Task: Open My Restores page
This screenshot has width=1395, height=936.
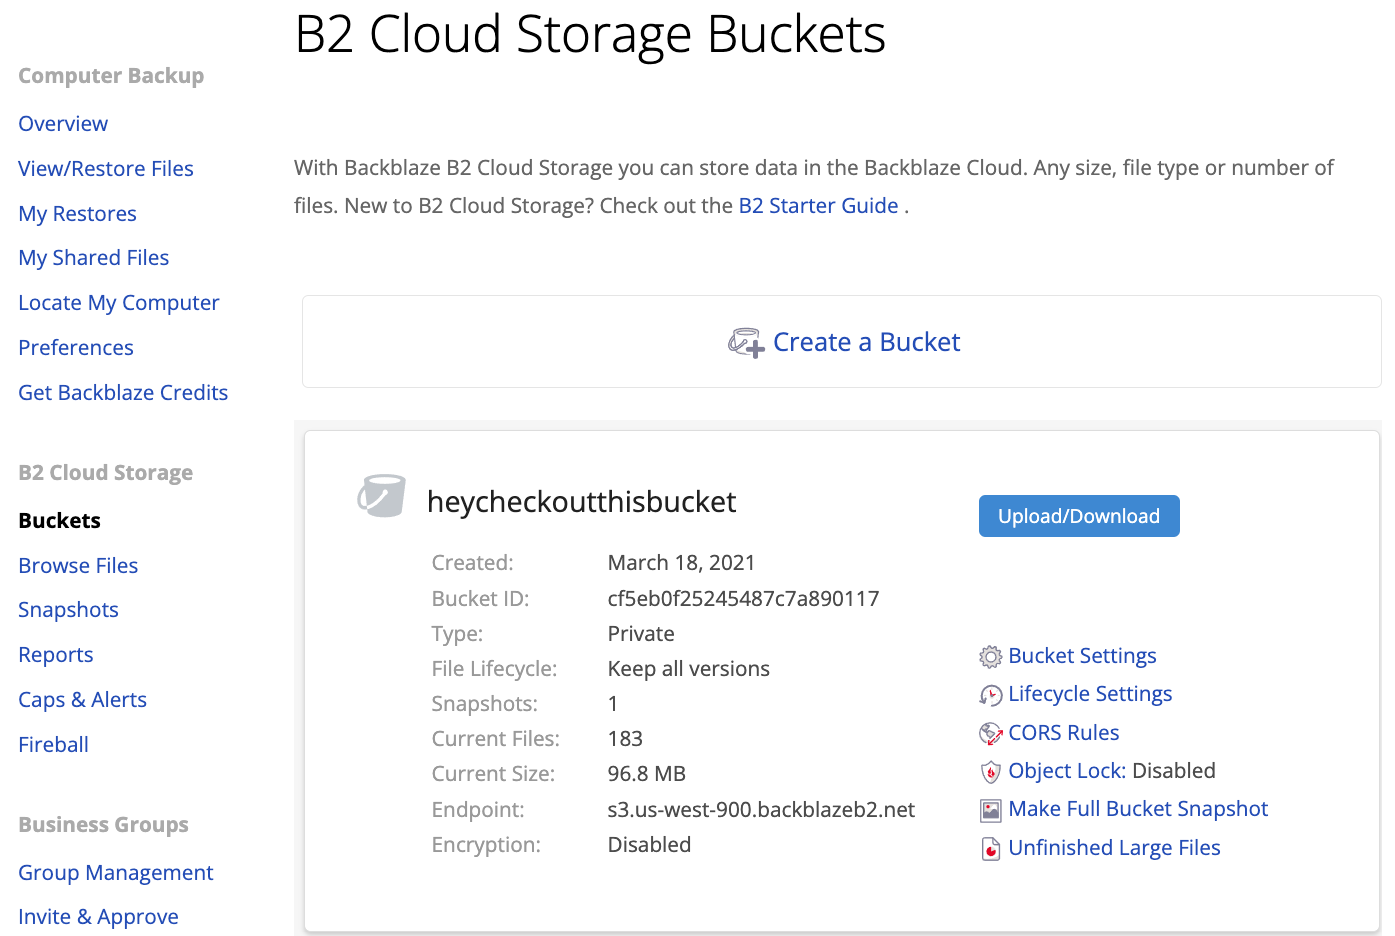Action: pyautogui.click(x=77, y=214)
